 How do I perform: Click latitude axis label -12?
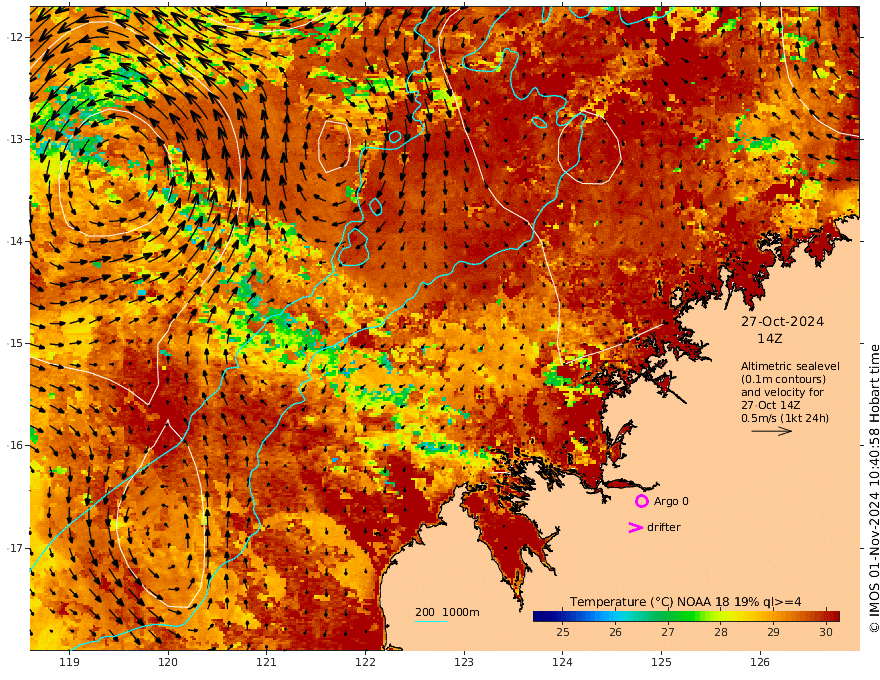[16, 37]
